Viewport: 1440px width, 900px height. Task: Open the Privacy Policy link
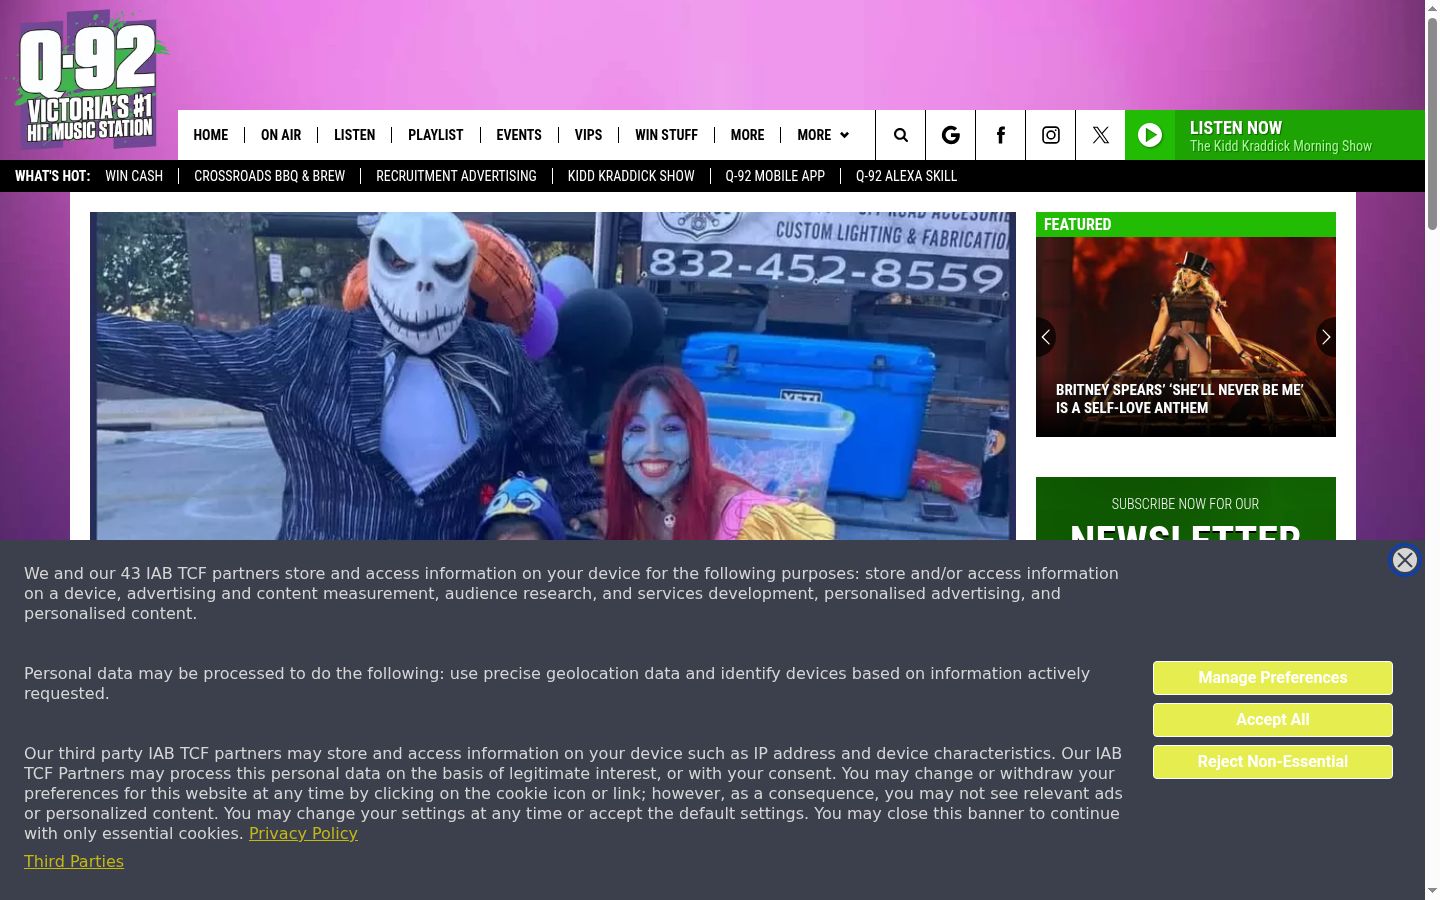click(303, 833)
